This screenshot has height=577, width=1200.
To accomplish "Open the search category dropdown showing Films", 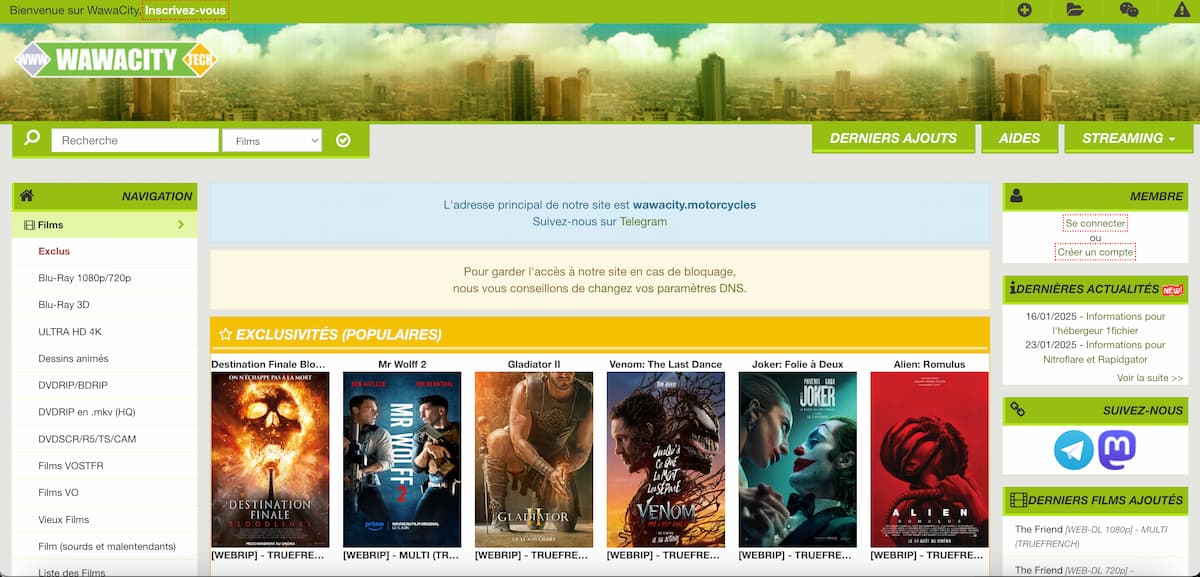I will [x=272, y=141].
